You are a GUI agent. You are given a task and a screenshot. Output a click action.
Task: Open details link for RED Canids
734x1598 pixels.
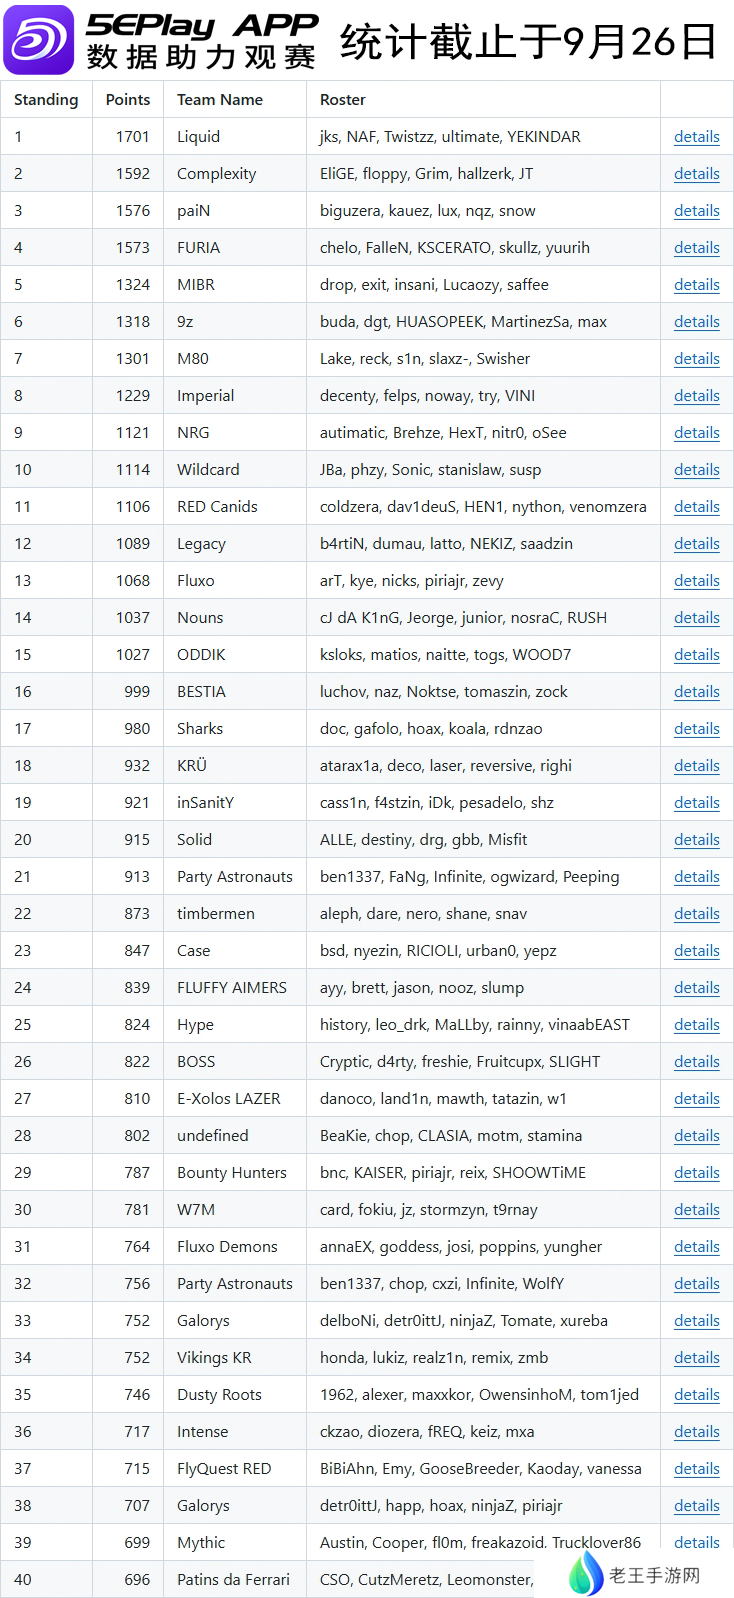(697, 507)
